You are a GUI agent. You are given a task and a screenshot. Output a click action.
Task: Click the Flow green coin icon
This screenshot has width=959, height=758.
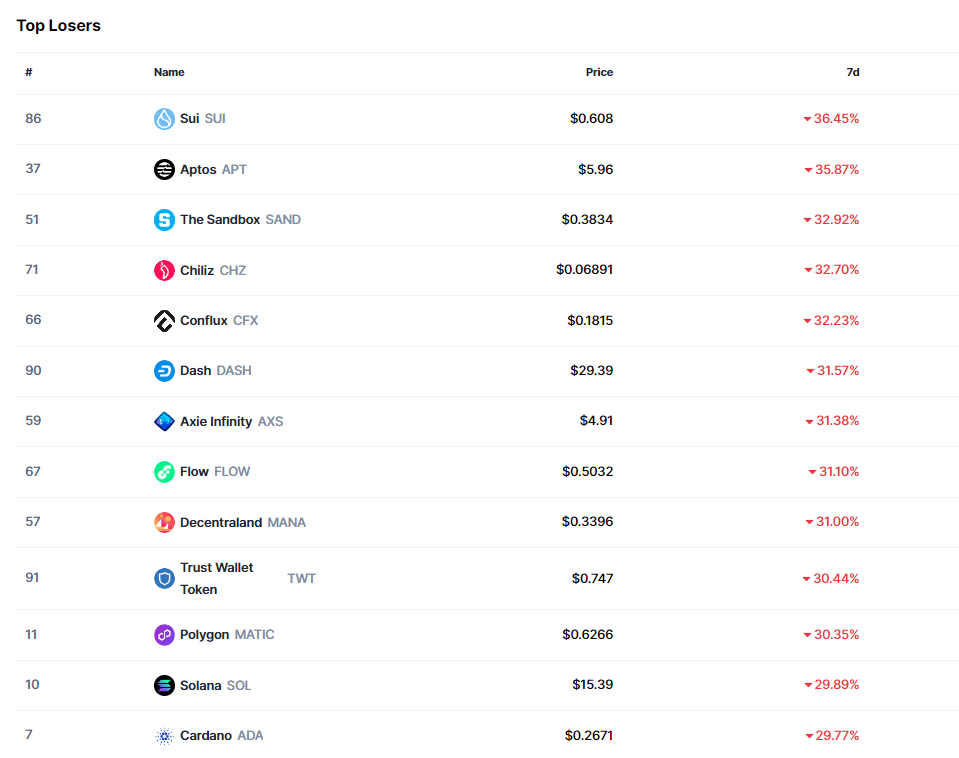[164, 472]
